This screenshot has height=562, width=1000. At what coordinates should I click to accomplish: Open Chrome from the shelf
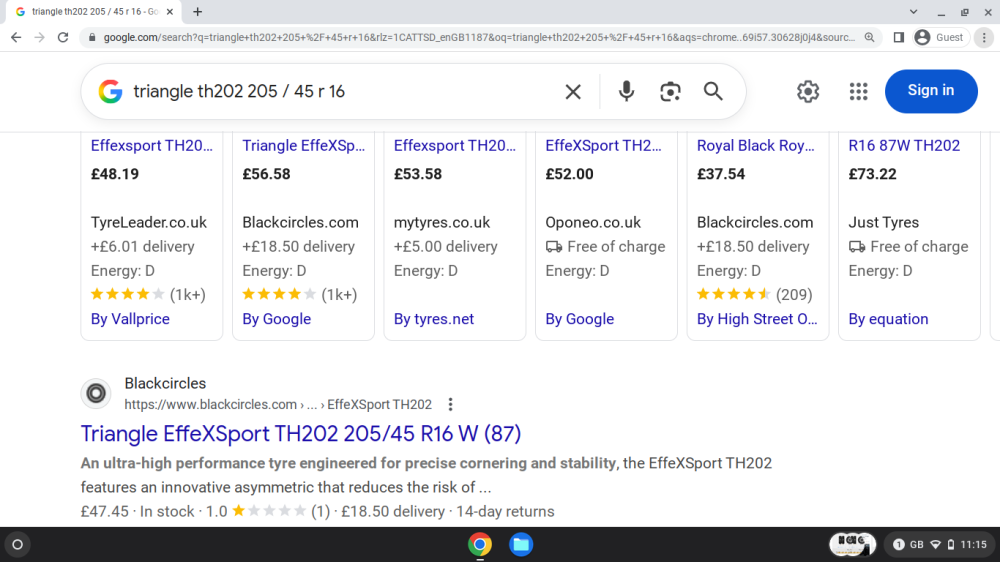pyautogui.click(x=480, y=545)
